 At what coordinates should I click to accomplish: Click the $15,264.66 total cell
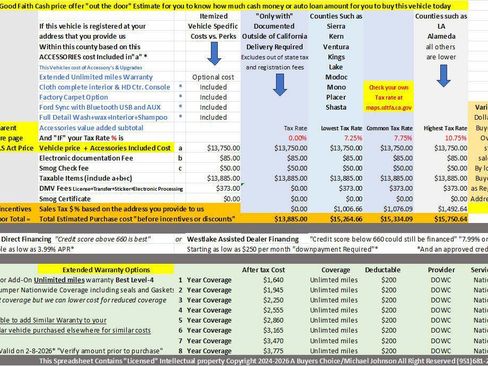click(x=346, y=219)
